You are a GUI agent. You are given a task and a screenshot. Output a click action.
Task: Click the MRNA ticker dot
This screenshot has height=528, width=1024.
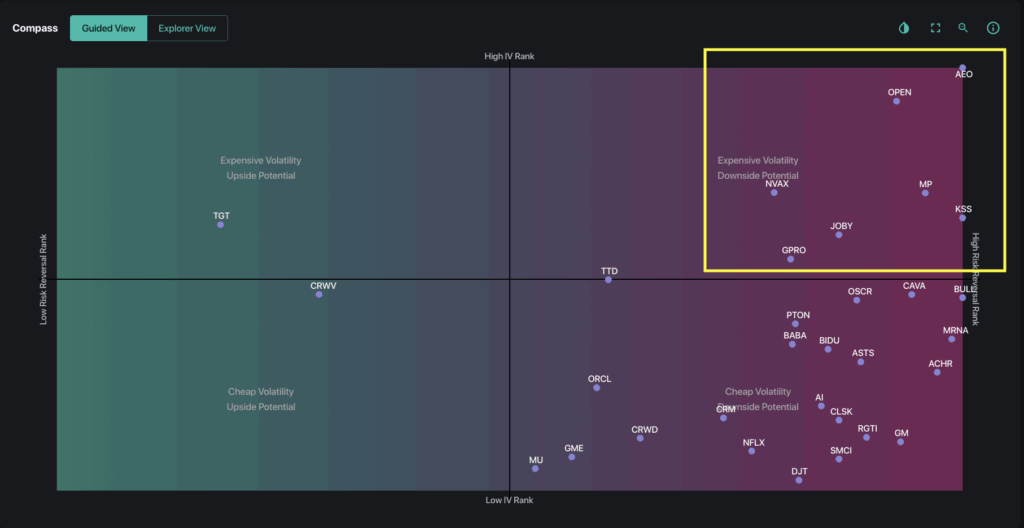[x=952, y=339]
